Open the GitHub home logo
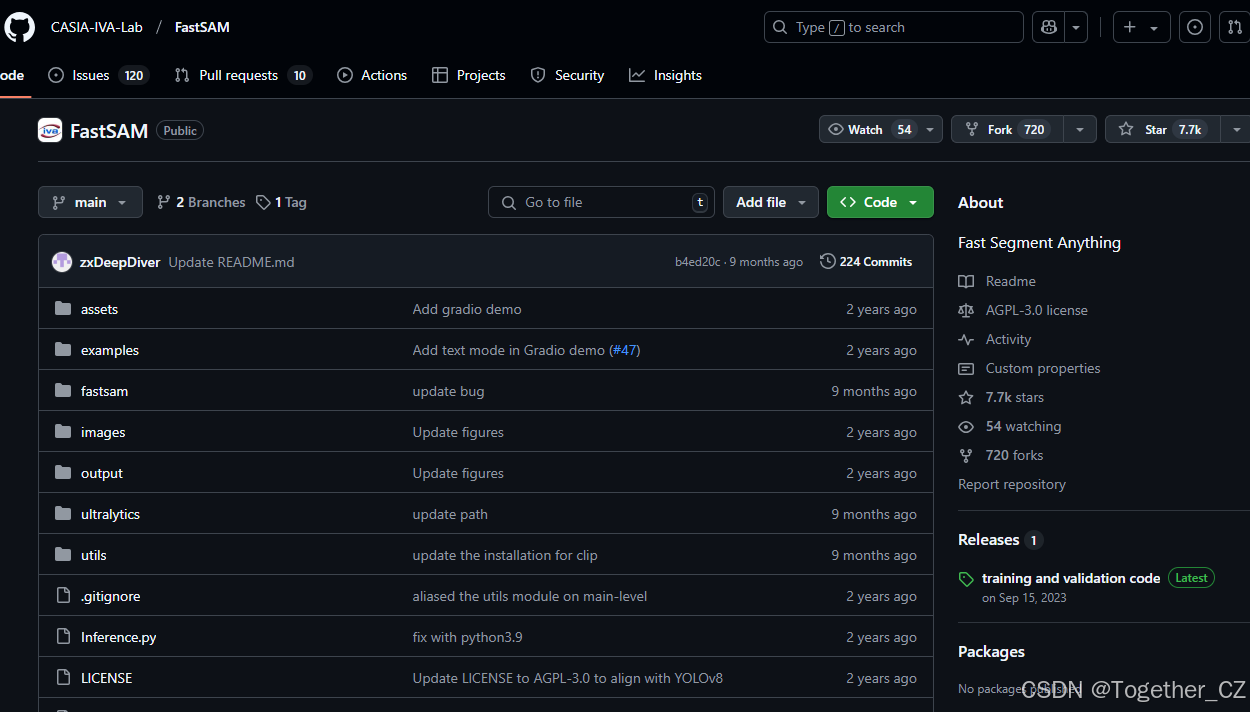Viewport: 1250px width, 712px height. coord(19,27)
